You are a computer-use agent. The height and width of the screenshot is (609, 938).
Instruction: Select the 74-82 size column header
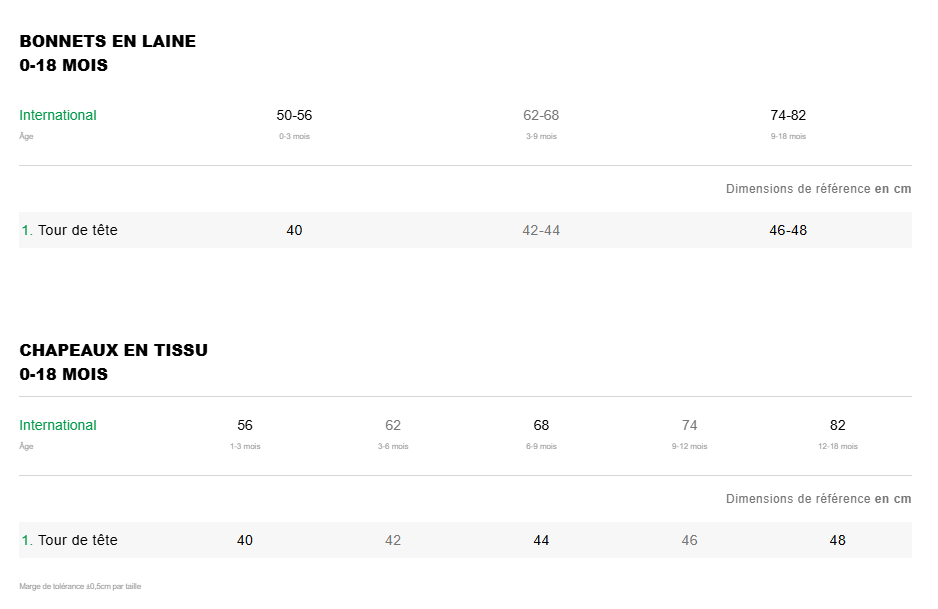tap(788, 115)
